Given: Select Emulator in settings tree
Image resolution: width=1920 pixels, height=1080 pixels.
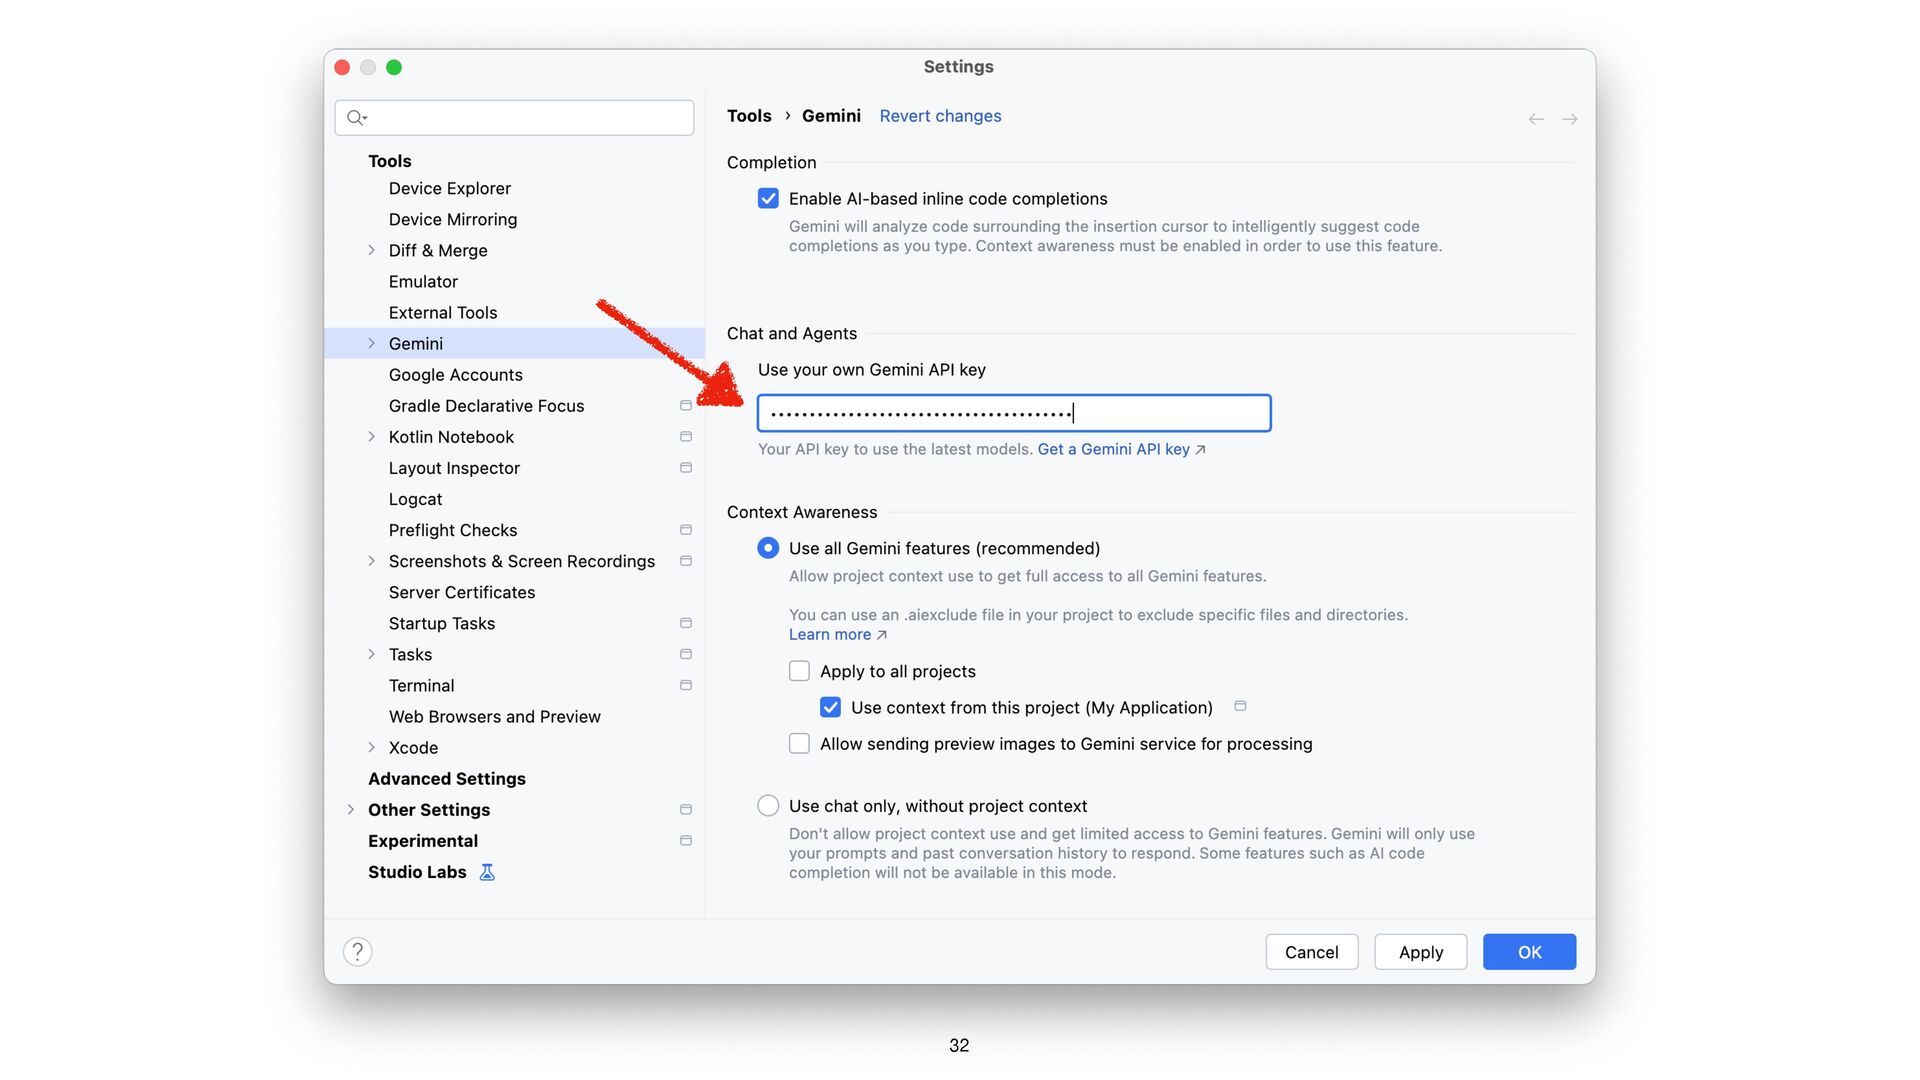Looking at the screenshot, I should [423, 281].
